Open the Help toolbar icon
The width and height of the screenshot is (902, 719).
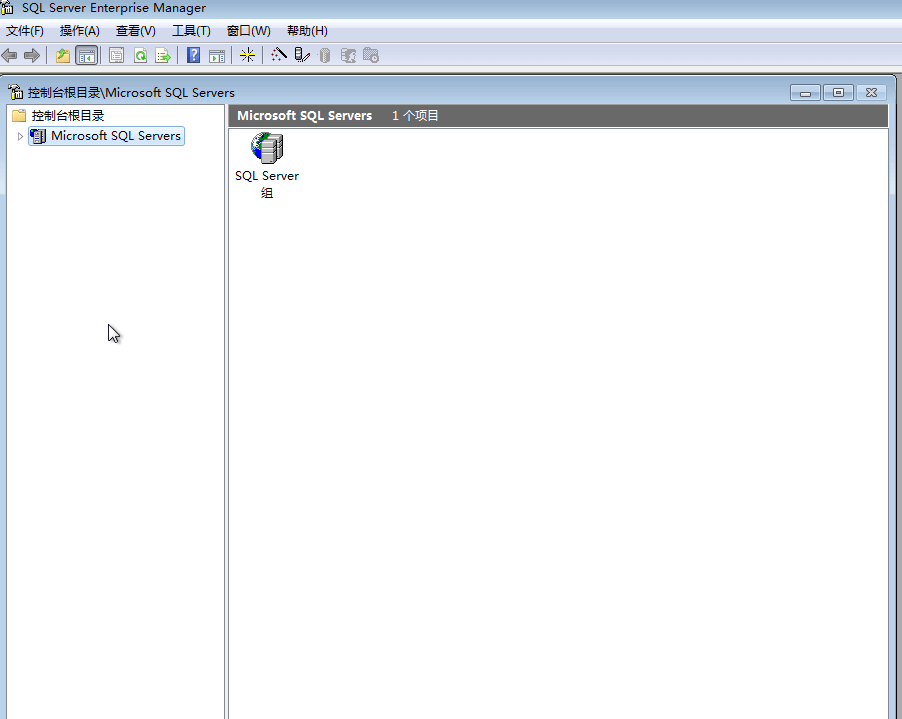pos(192,55)
